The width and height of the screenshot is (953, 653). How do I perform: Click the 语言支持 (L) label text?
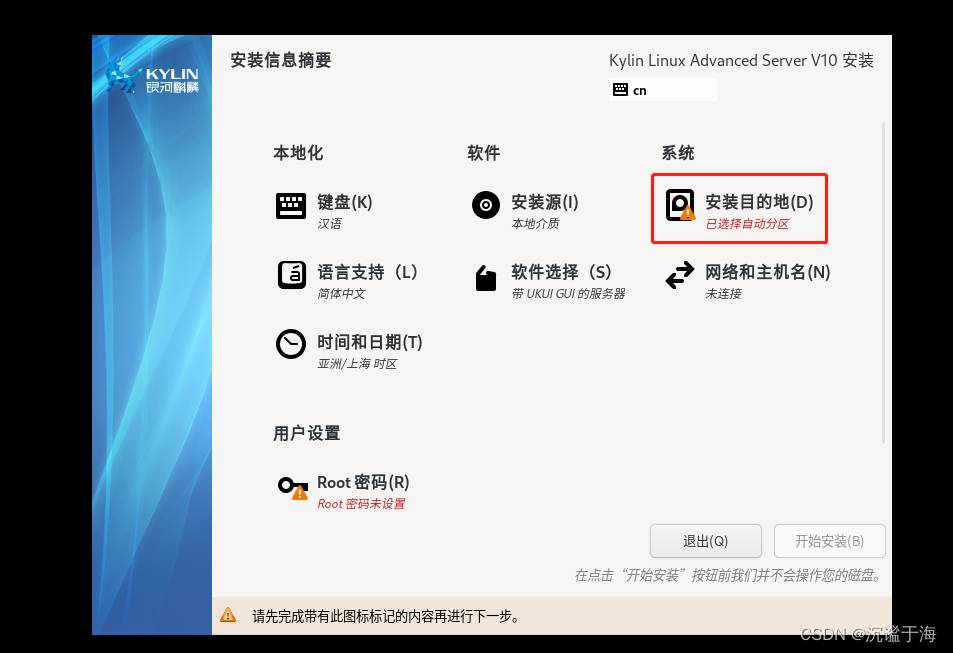pos(367,272)
